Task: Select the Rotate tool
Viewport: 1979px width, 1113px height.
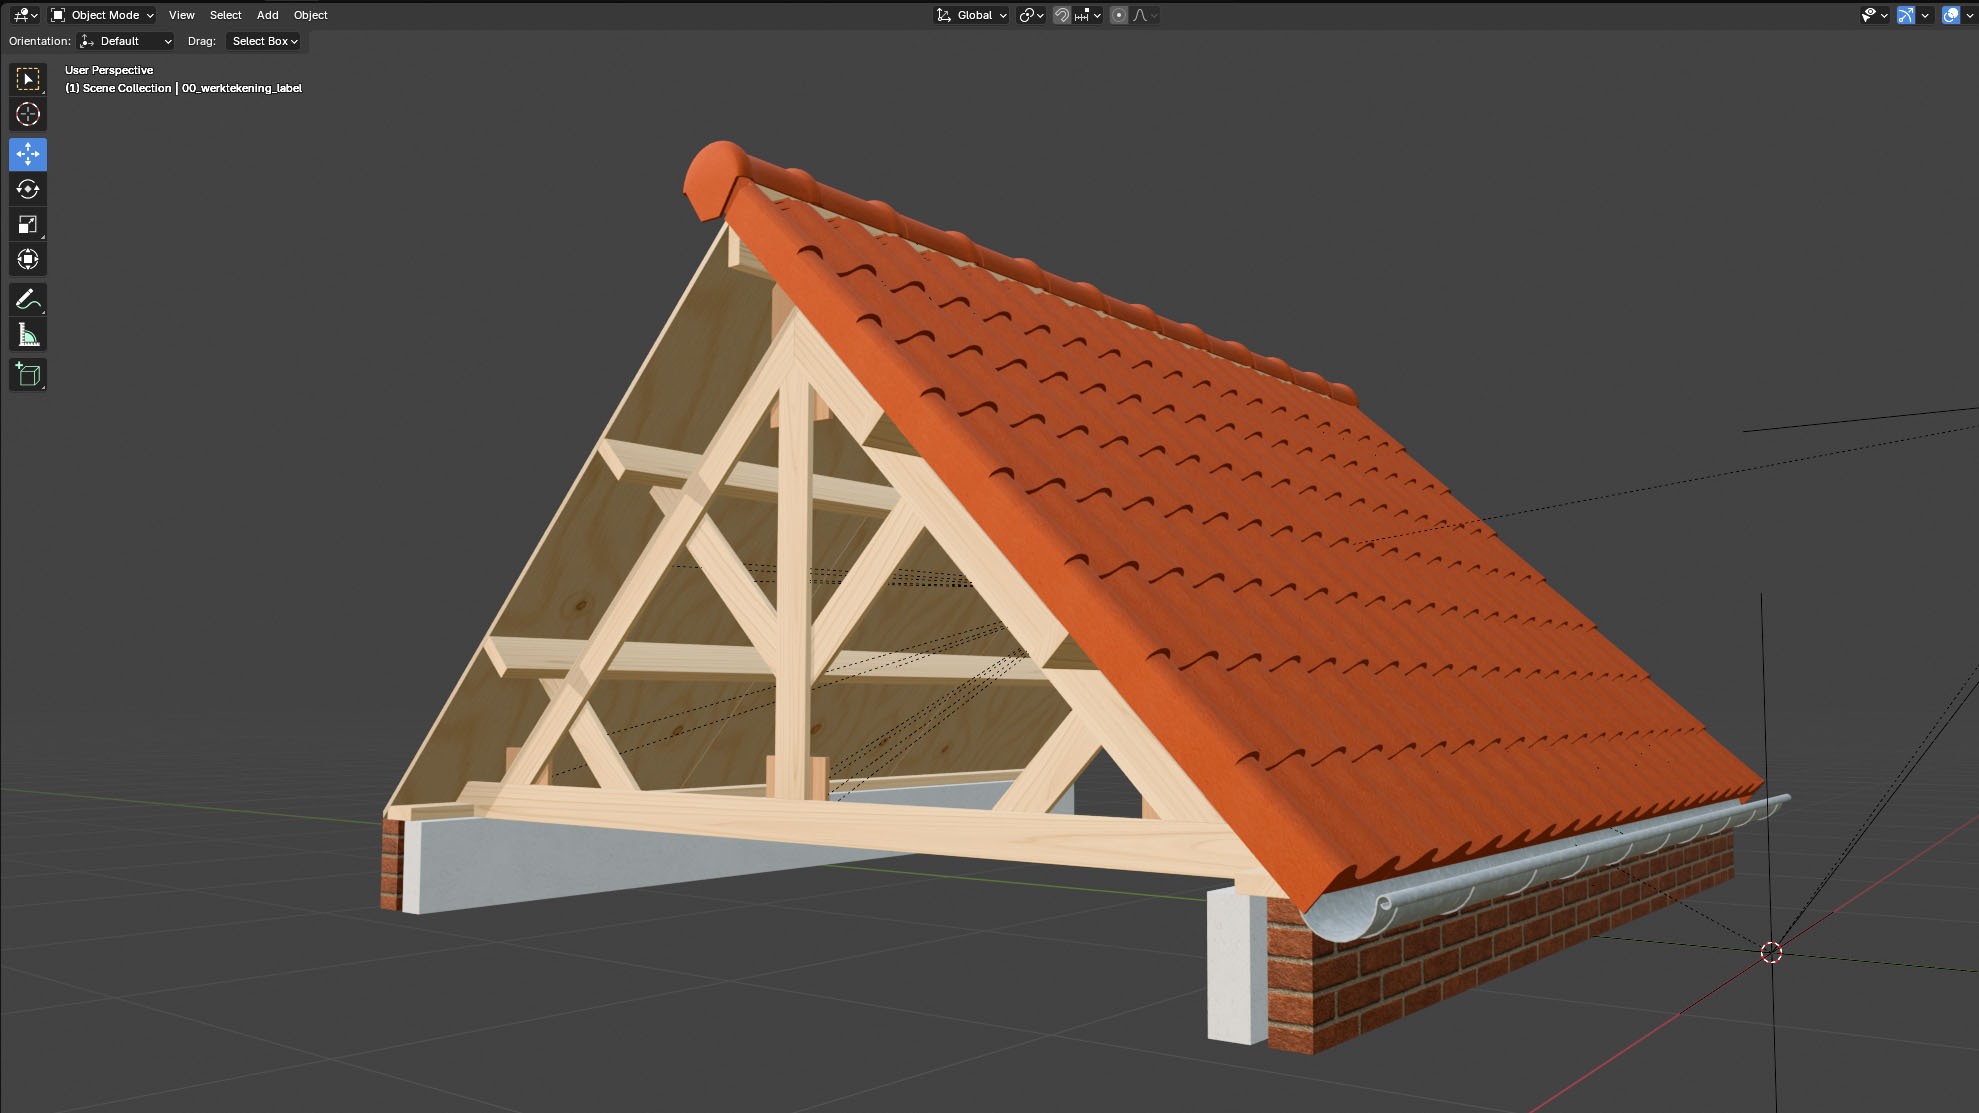Action: pos(28,189)
